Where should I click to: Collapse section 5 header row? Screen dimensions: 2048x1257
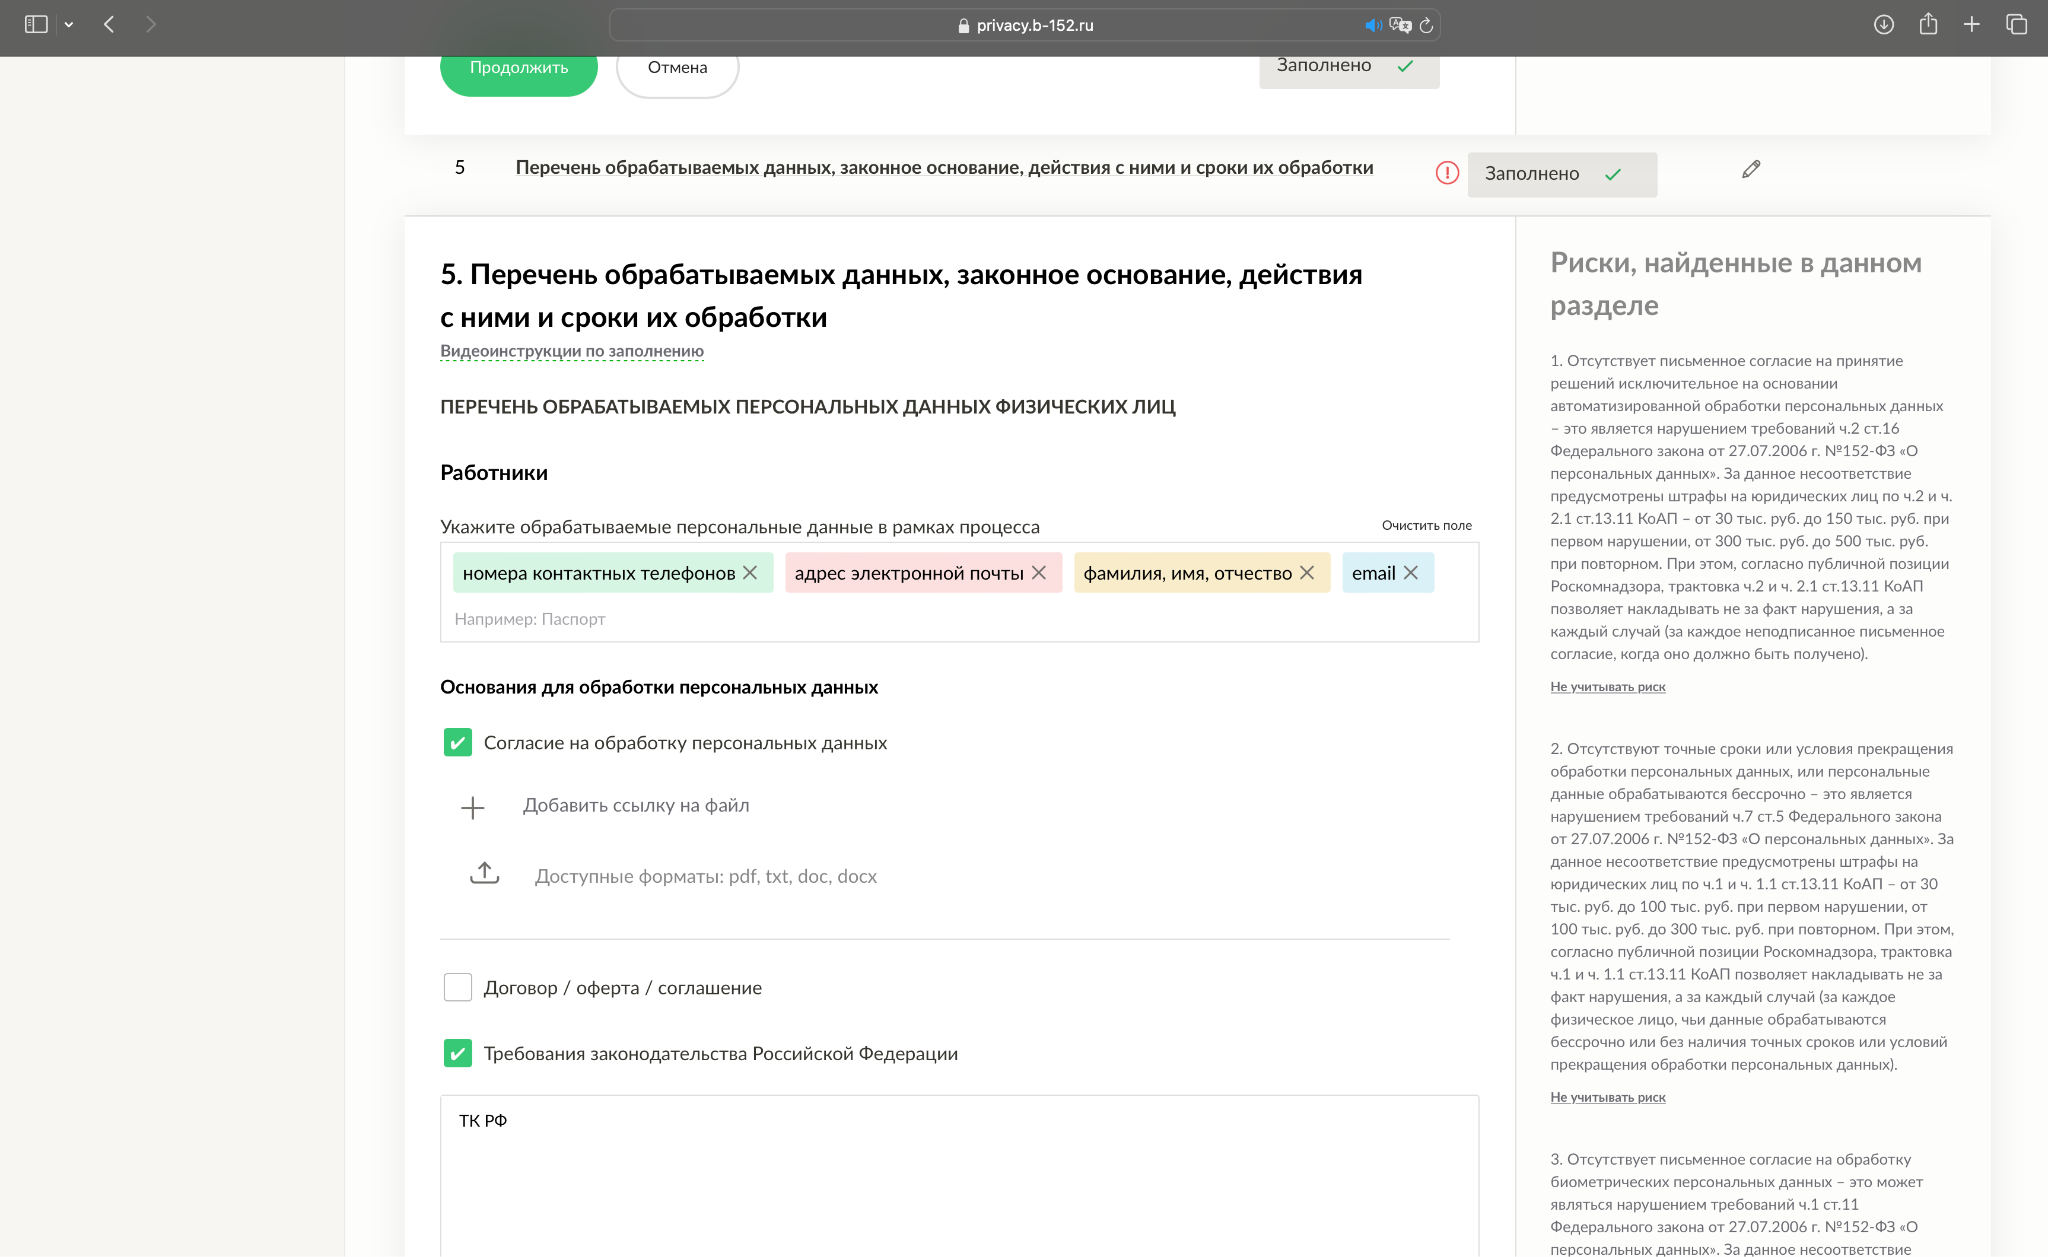[943, 168]
